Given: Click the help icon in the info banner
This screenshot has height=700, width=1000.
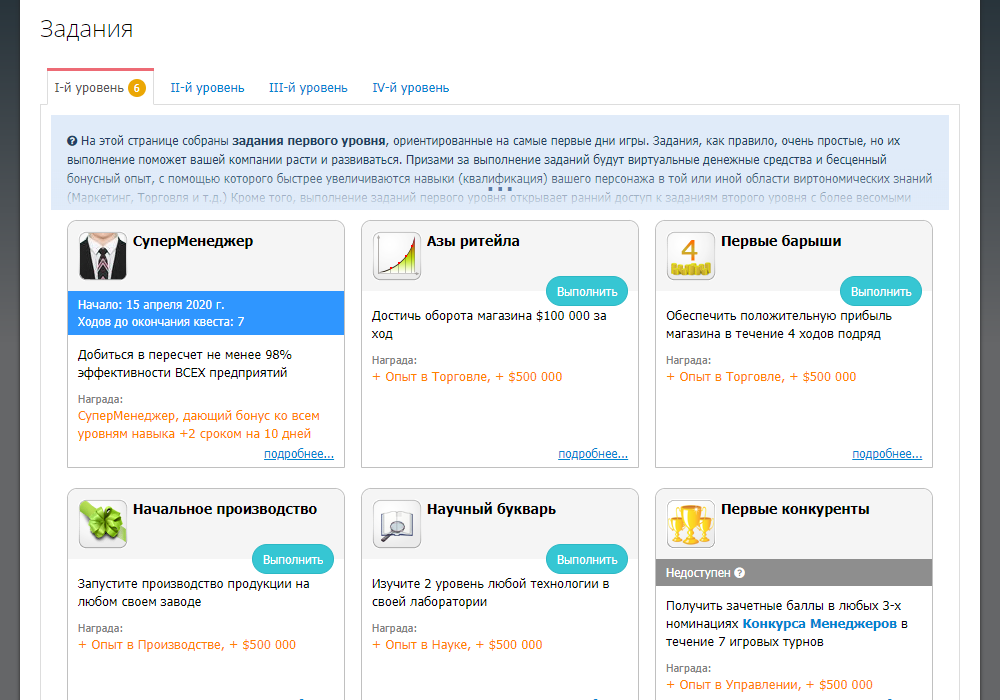Looking at the screenshot, I should [72, 141].
